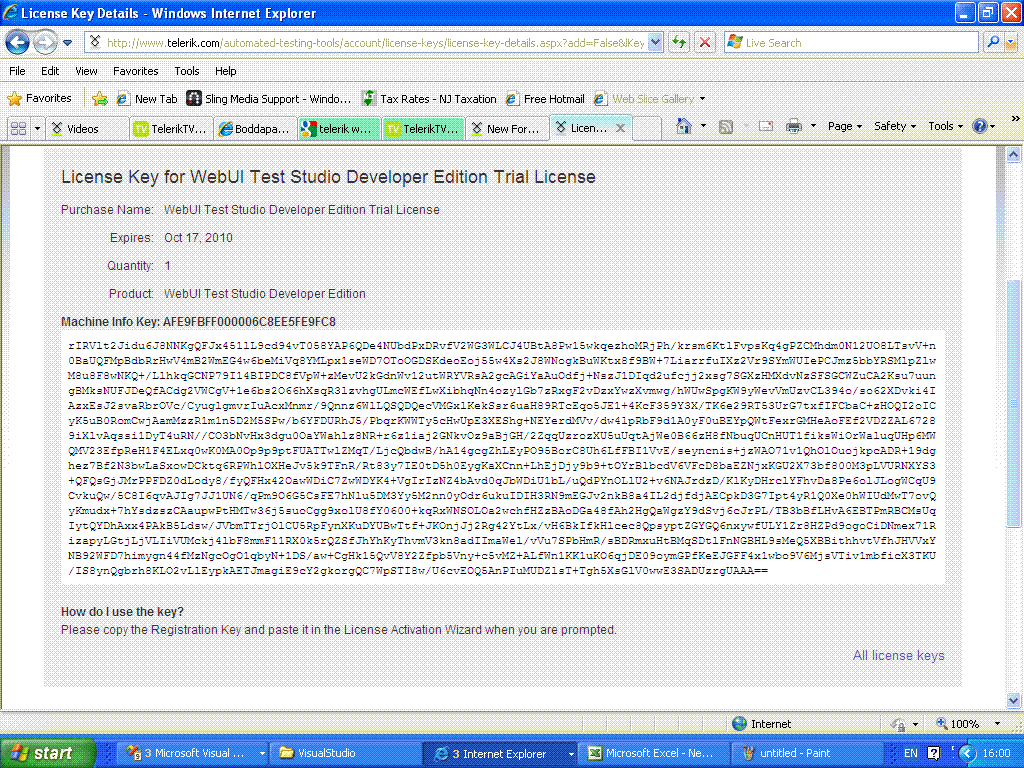Click the Home page icon
This screenshot has width=1024, height=768.
tap(684, 126)
